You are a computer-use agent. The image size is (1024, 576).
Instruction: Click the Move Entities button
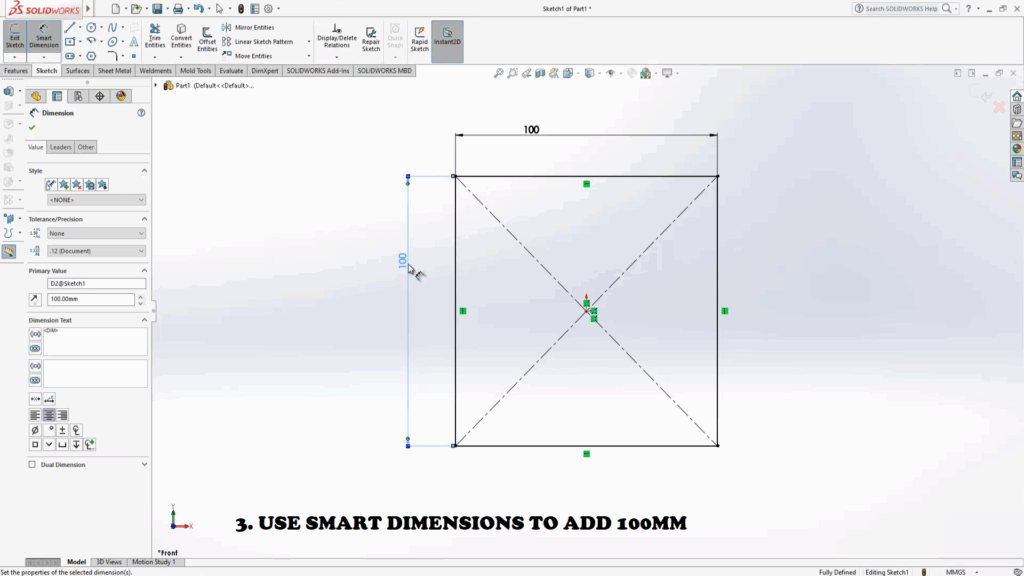click(253, 56)
